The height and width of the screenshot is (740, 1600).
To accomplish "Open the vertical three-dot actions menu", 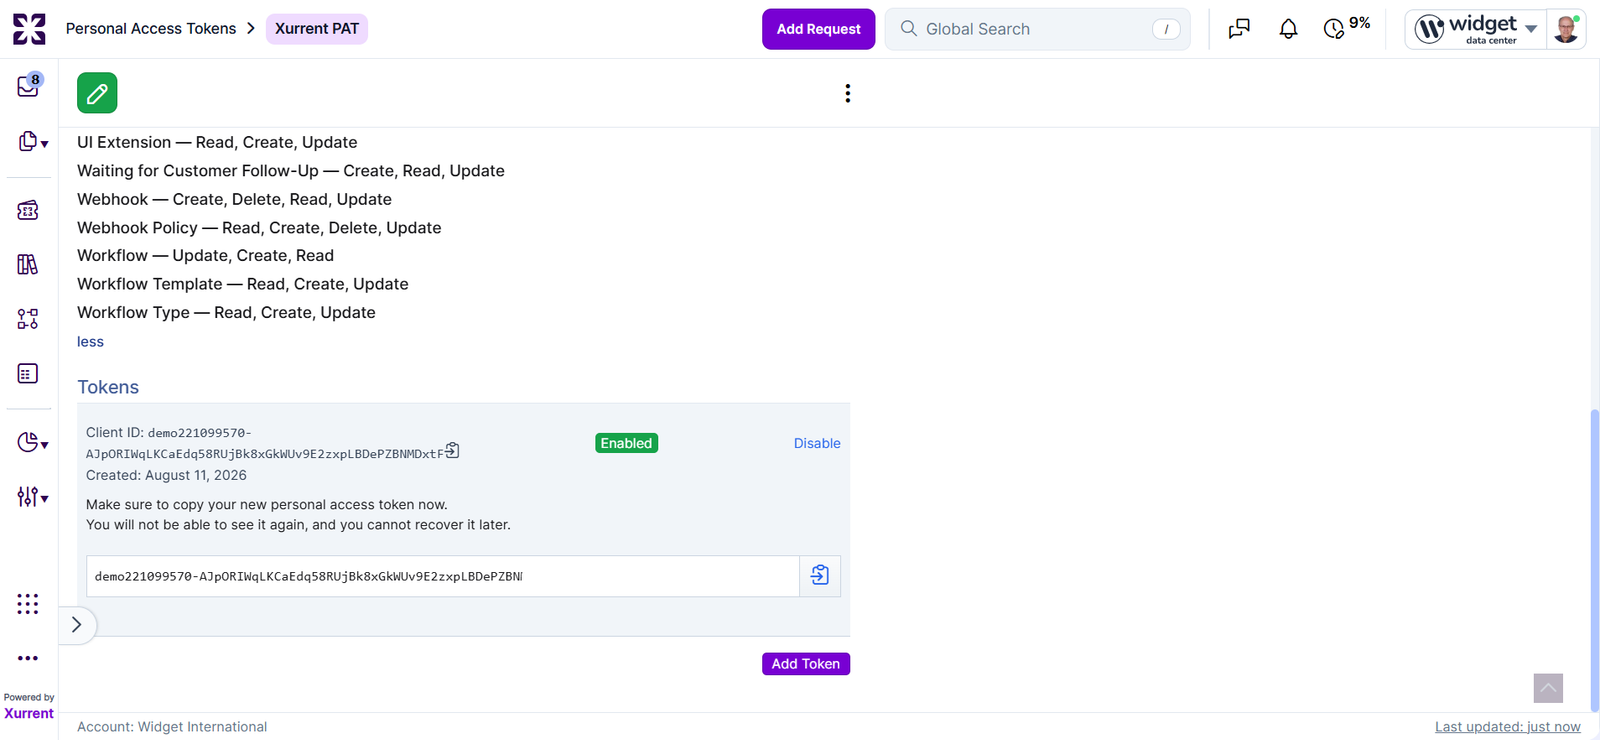I will 848,93.
